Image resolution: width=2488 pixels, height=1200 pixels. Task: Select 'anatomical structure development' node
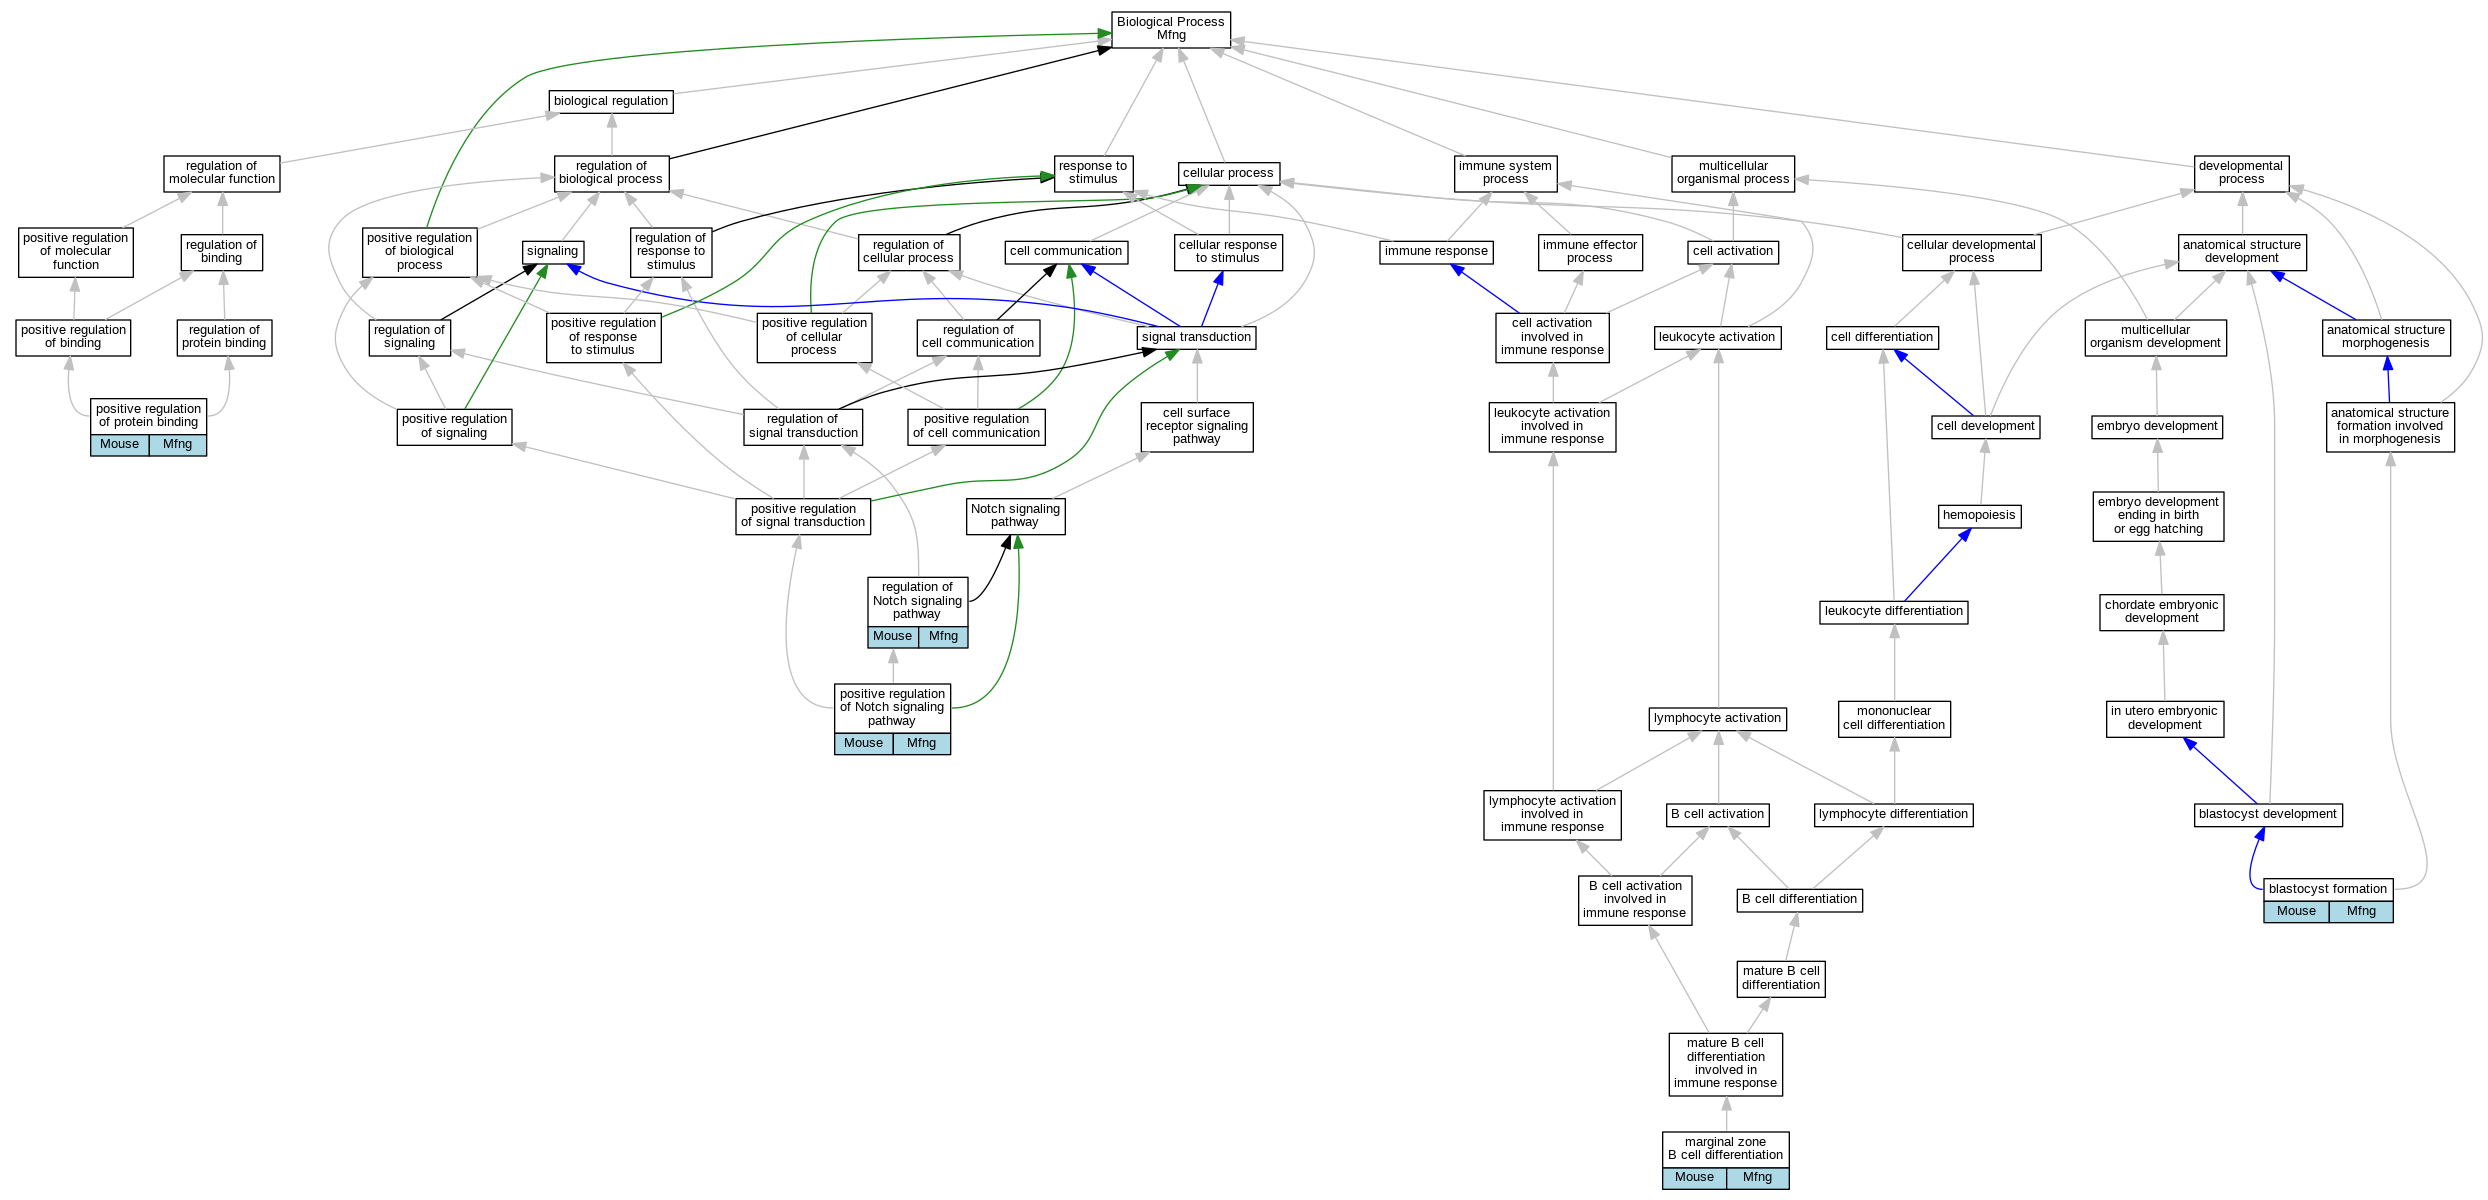point(2242,252)
